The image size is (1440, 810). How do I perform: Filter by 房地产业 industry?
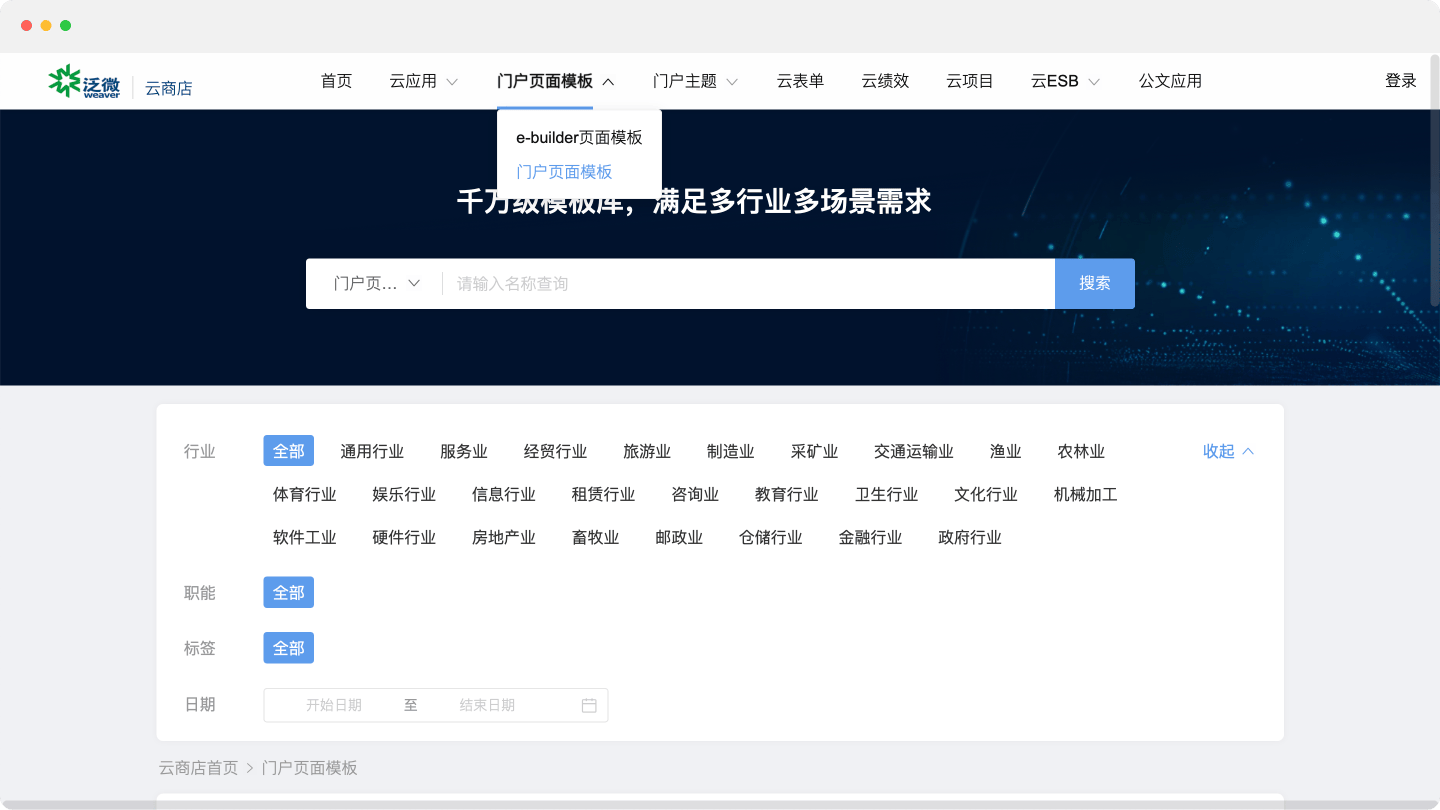pyautogui.click(x=504, y=538)
